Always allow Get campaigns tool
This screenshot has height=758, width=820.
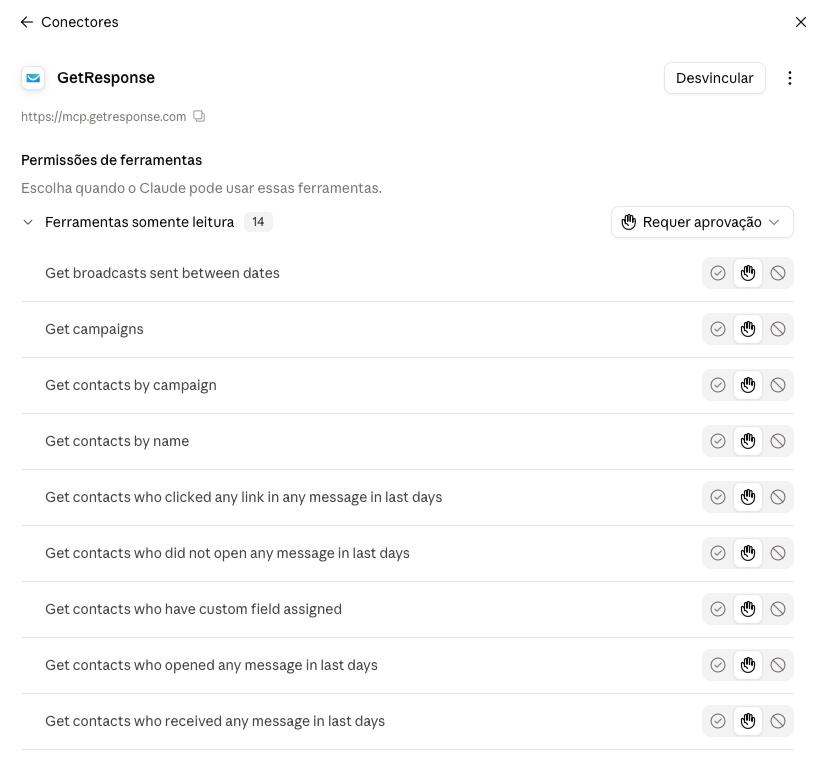[x=718, y=329]
